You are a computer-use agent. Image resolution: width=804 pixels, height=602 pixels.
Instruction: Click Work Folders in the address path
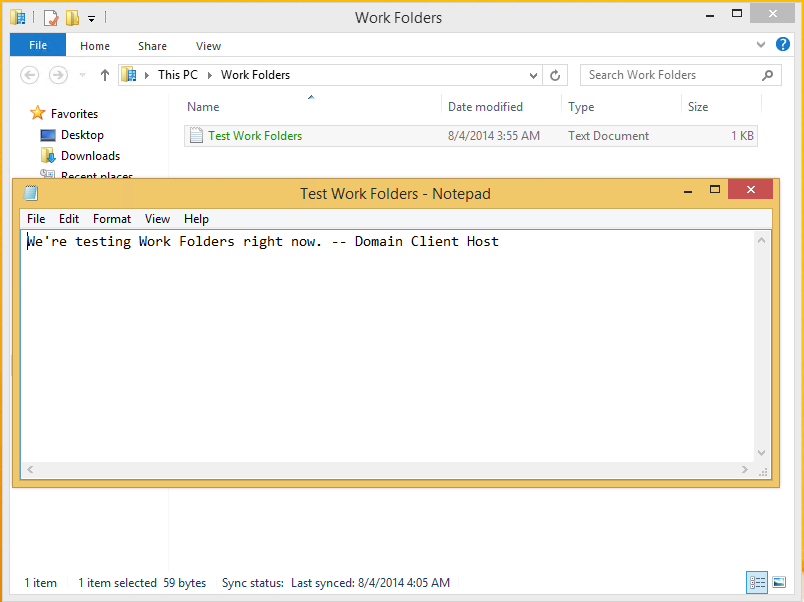pos(255,75)
